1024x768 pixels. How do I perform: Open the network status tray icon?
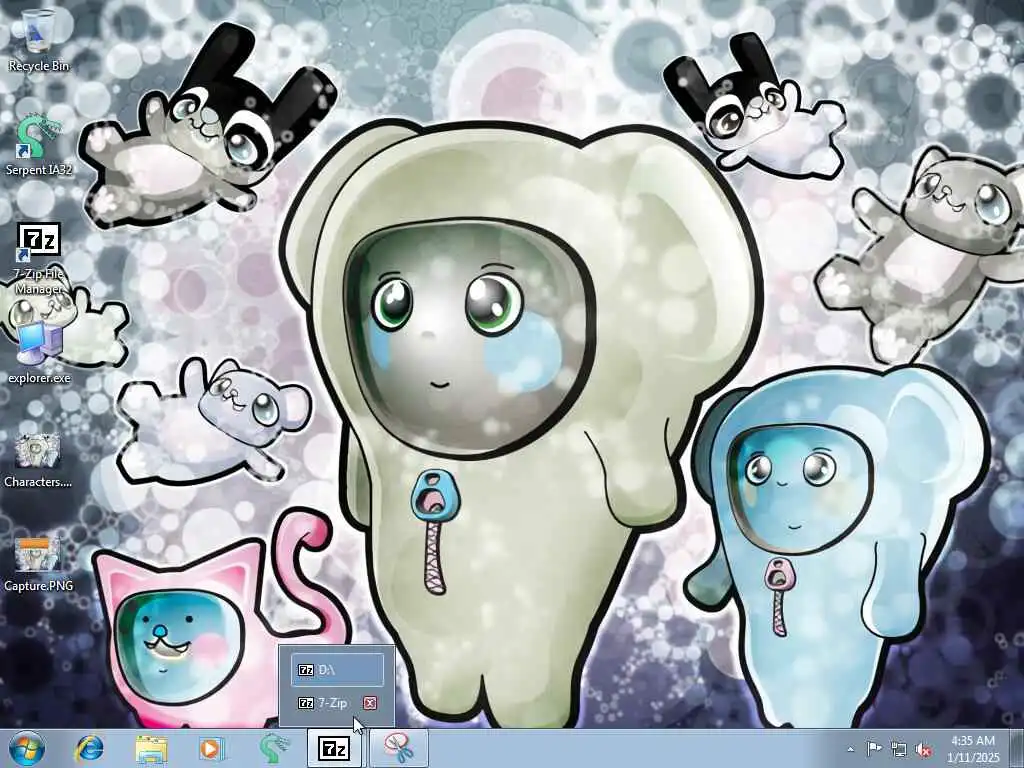[x=899, y=749]
